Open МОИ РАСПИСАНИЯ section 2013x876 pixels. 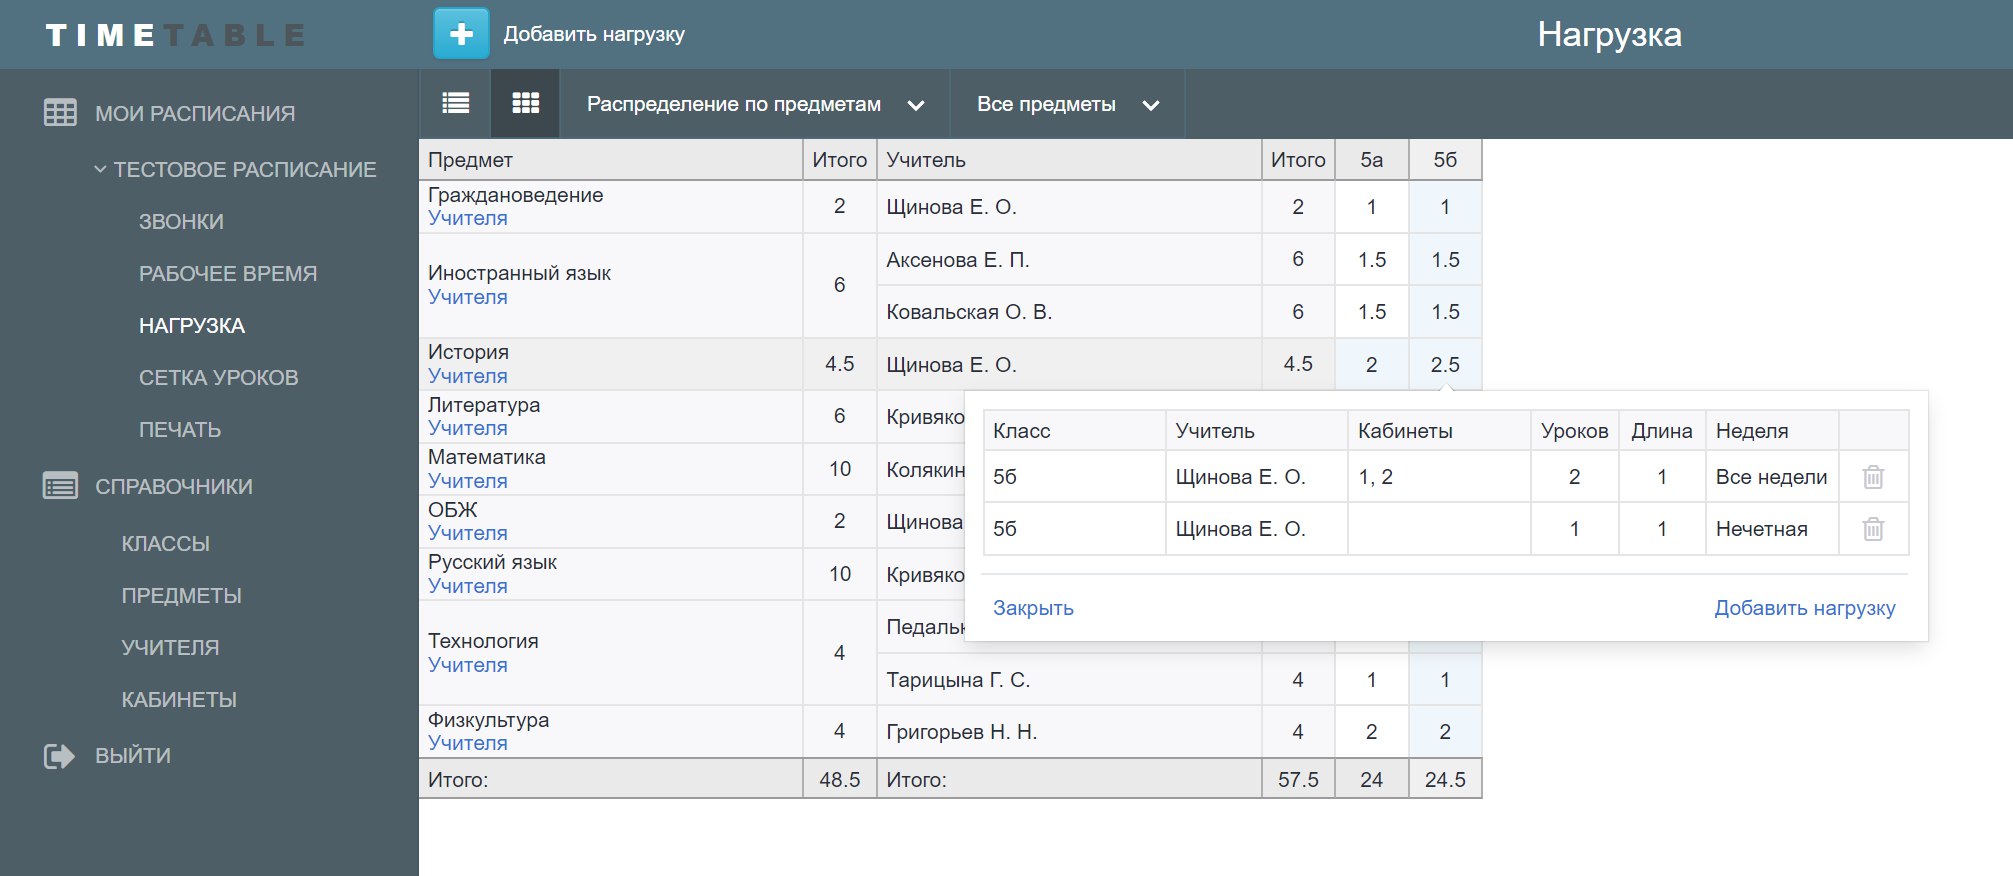195,113
